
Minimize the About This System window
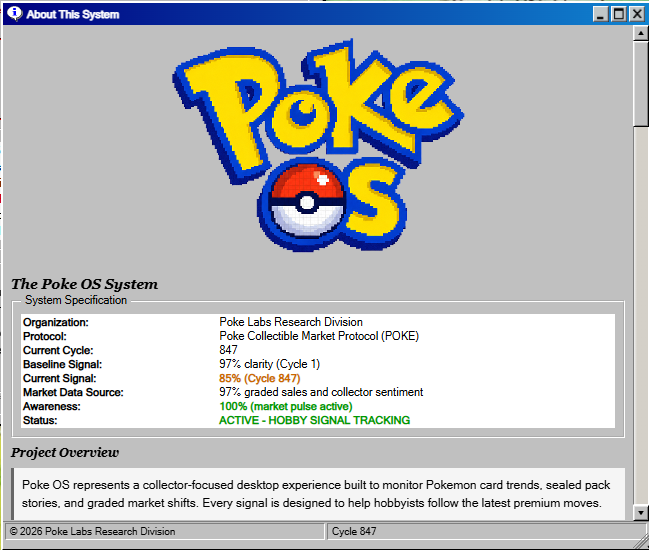tap(600, 14)
